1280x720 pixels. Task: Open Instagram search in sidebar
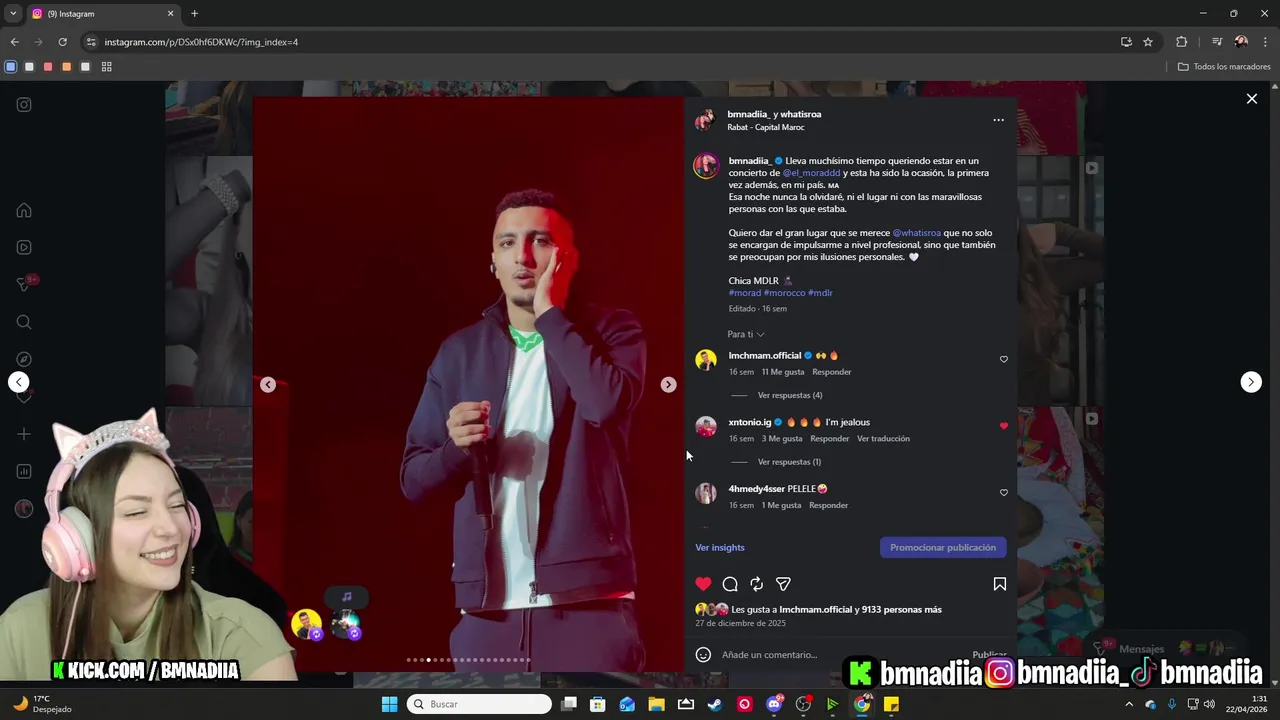(24, 322)
